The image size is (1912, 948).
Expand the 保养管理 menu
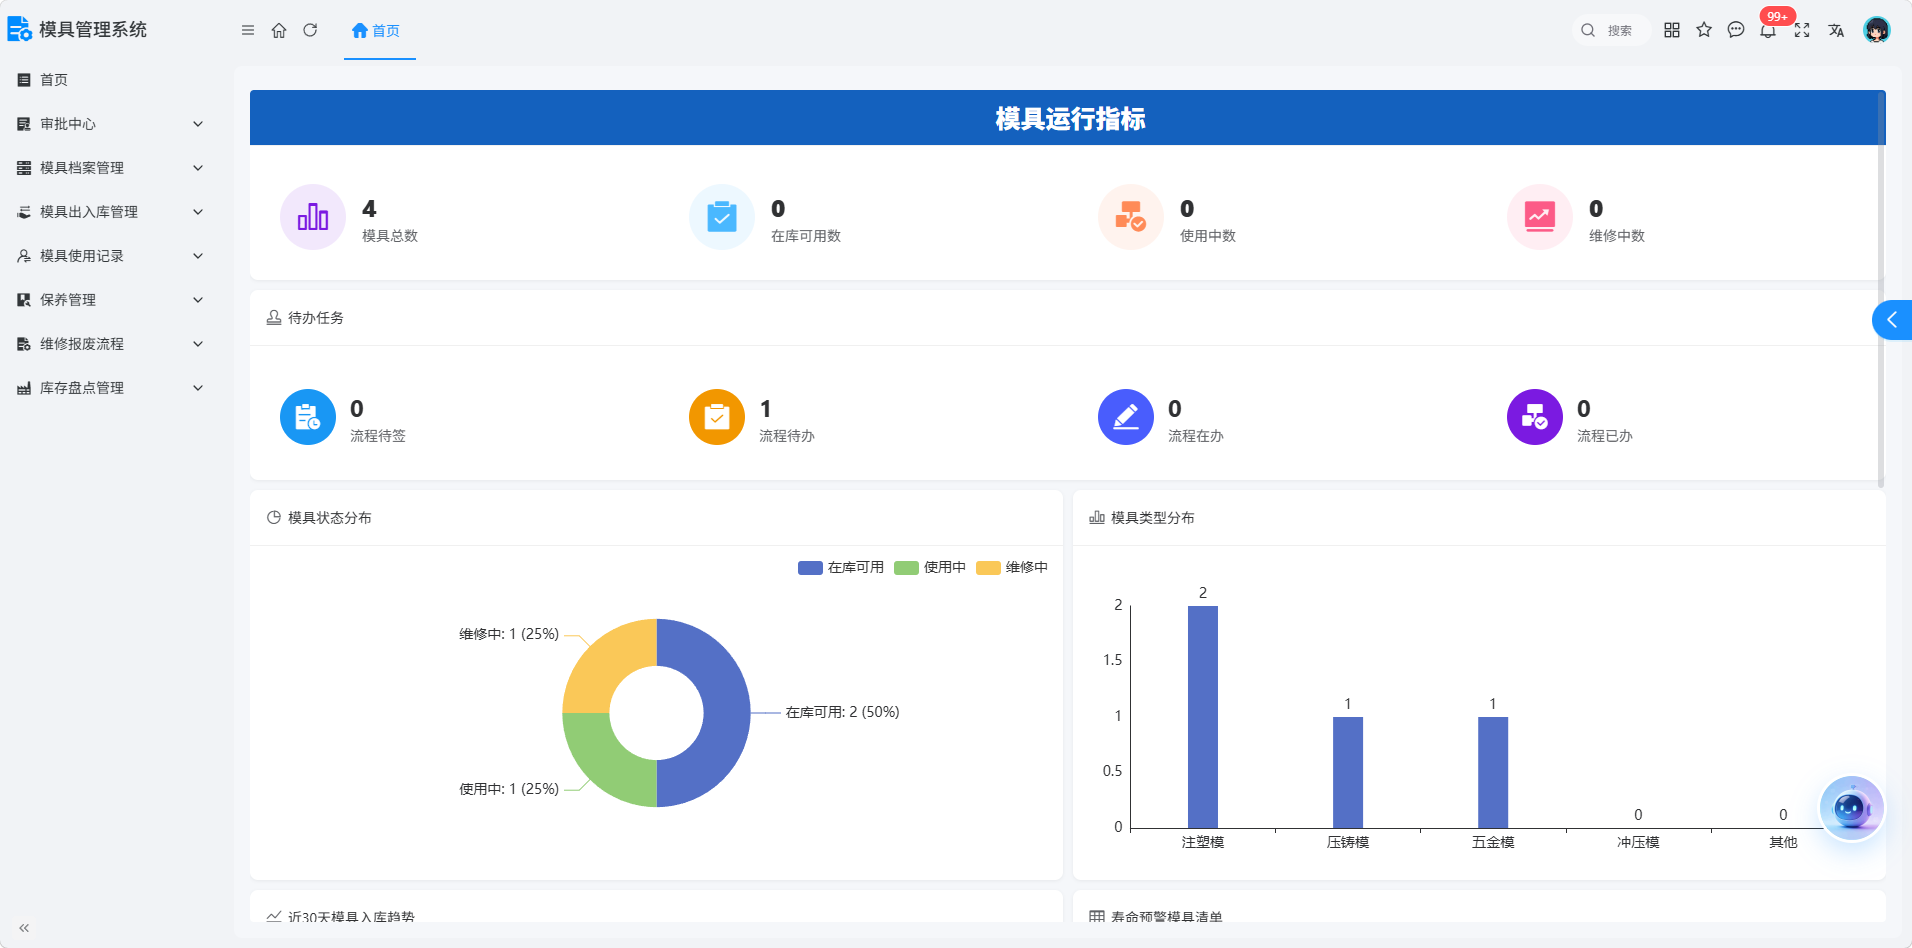[110, 300]
